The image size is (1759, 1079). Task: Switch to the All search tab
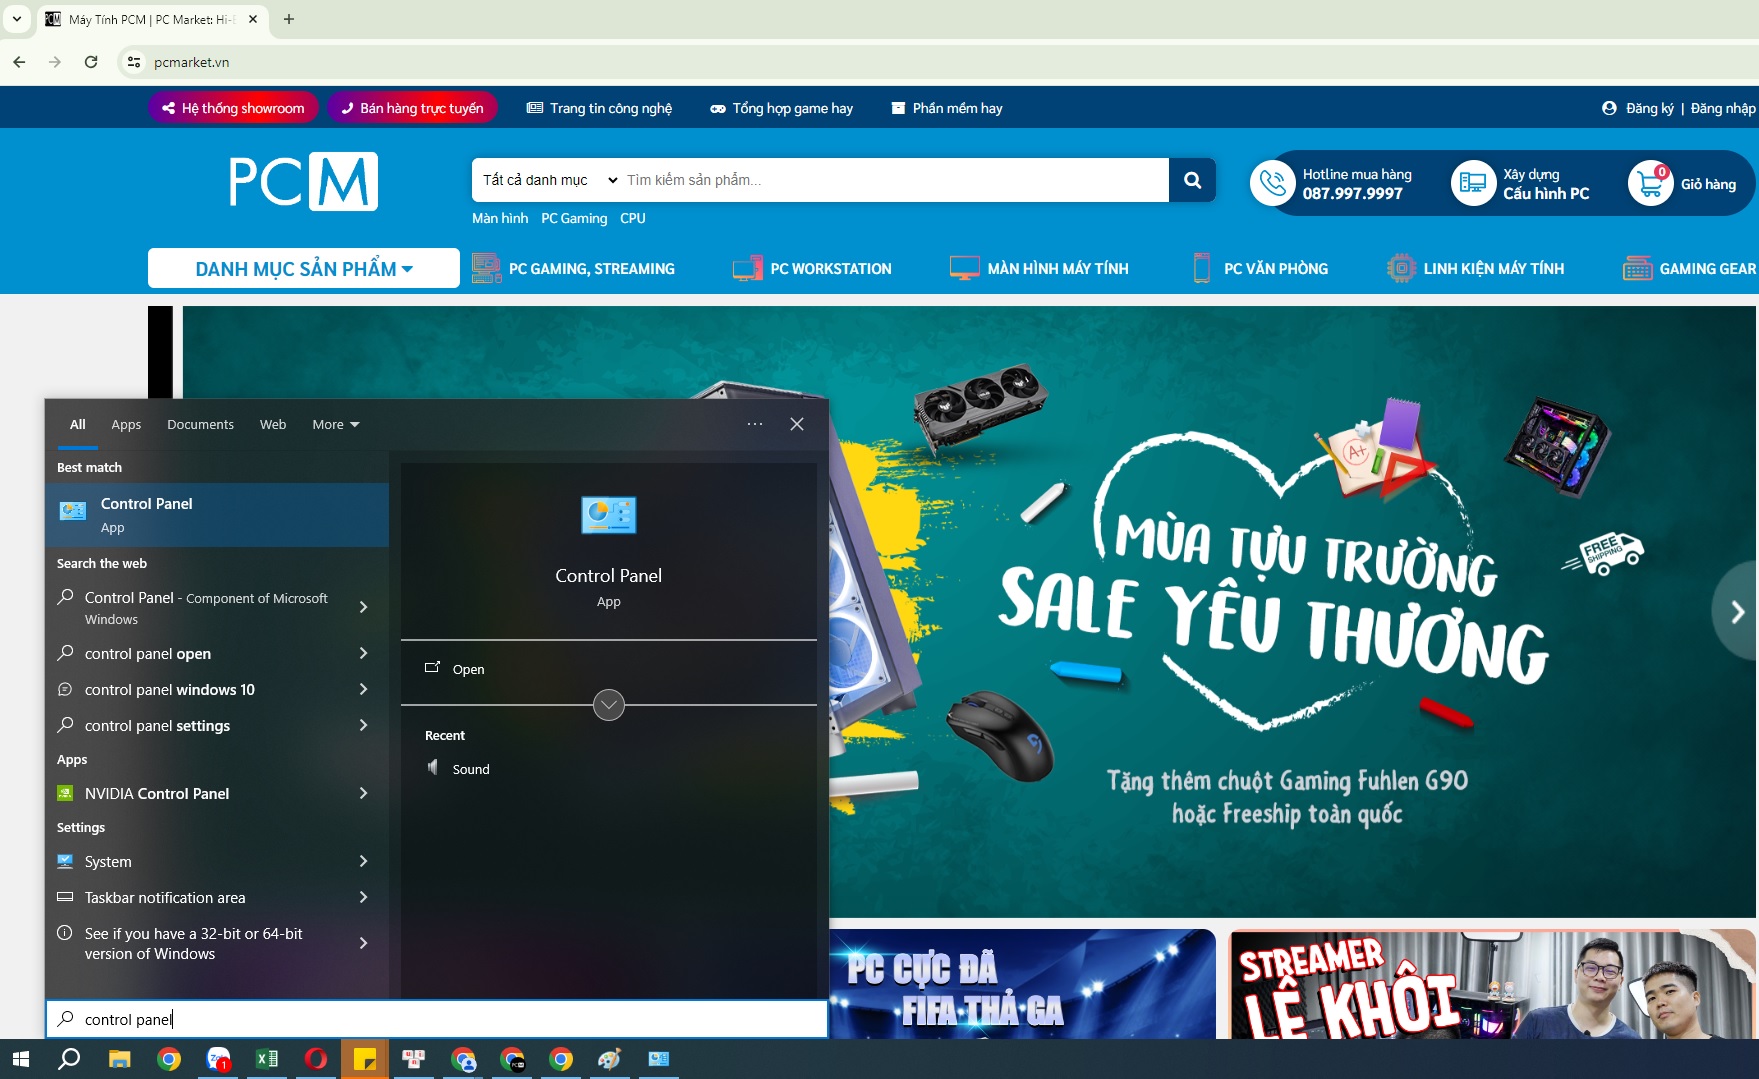click(x=78, y=424)
